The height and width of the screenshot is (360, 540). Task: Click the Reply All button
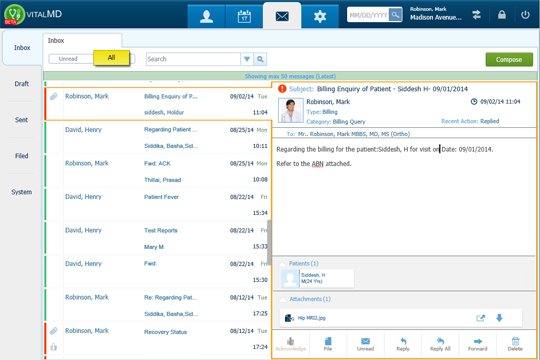[440, 344]
